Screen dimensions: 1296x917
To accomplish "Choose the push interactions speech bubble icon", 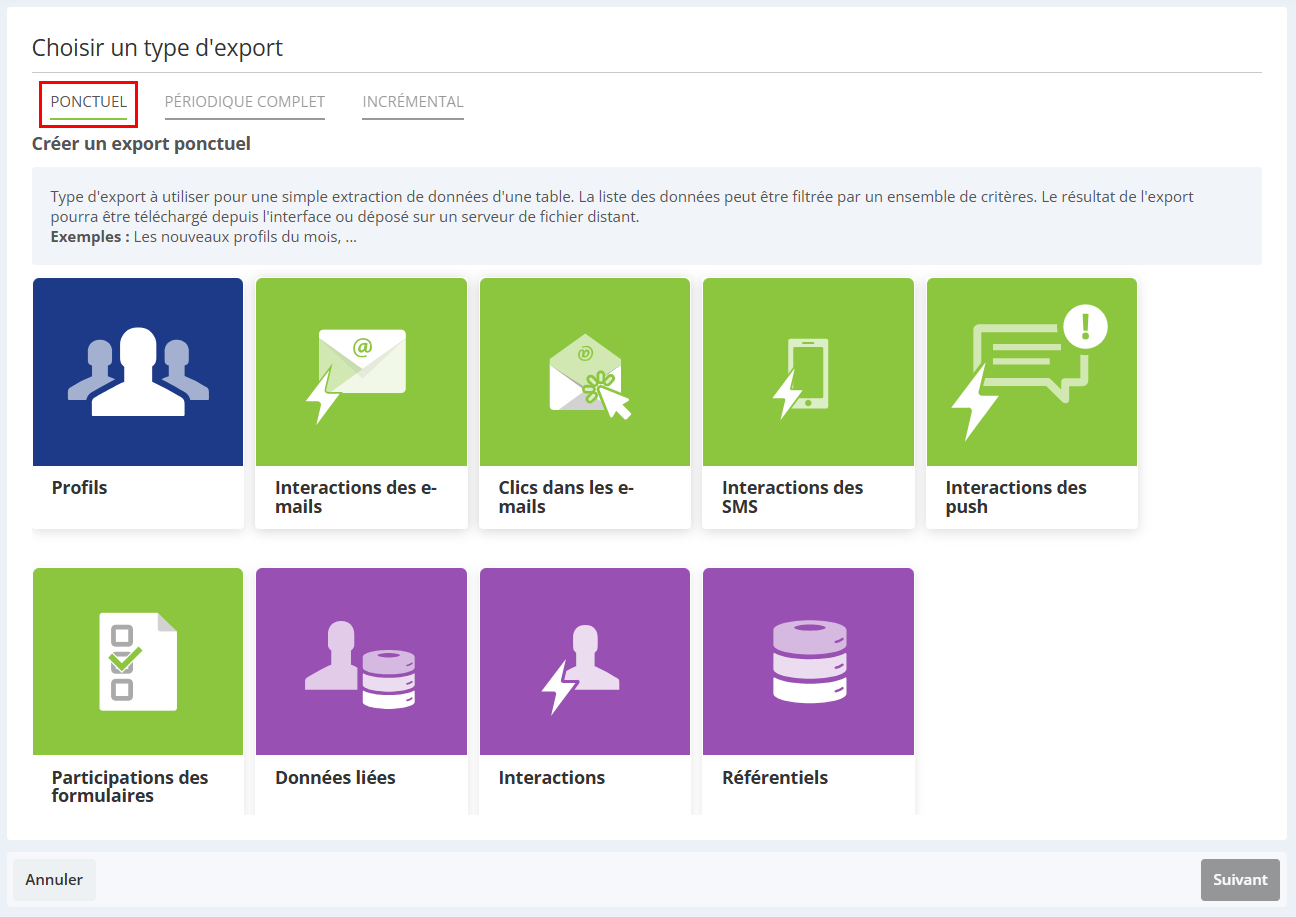I will (x=1029, y=372).
